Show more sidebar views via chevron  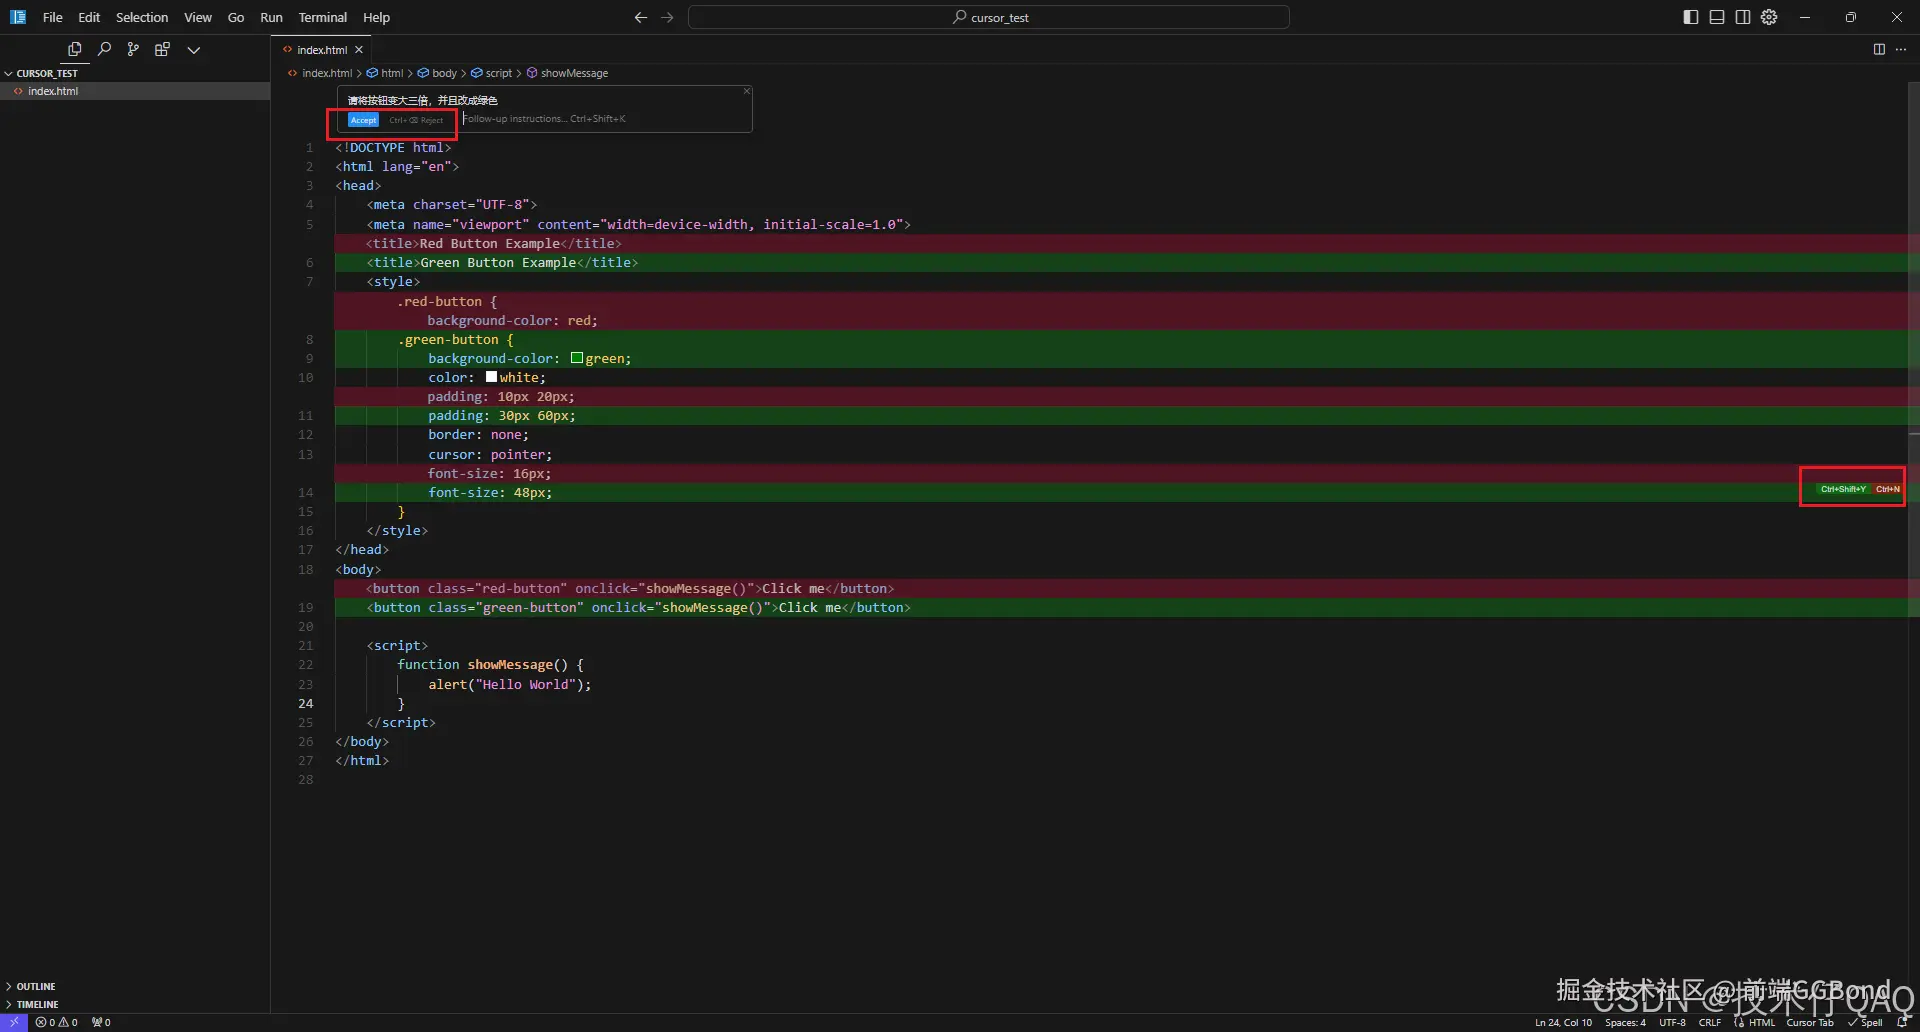[194, 49]
